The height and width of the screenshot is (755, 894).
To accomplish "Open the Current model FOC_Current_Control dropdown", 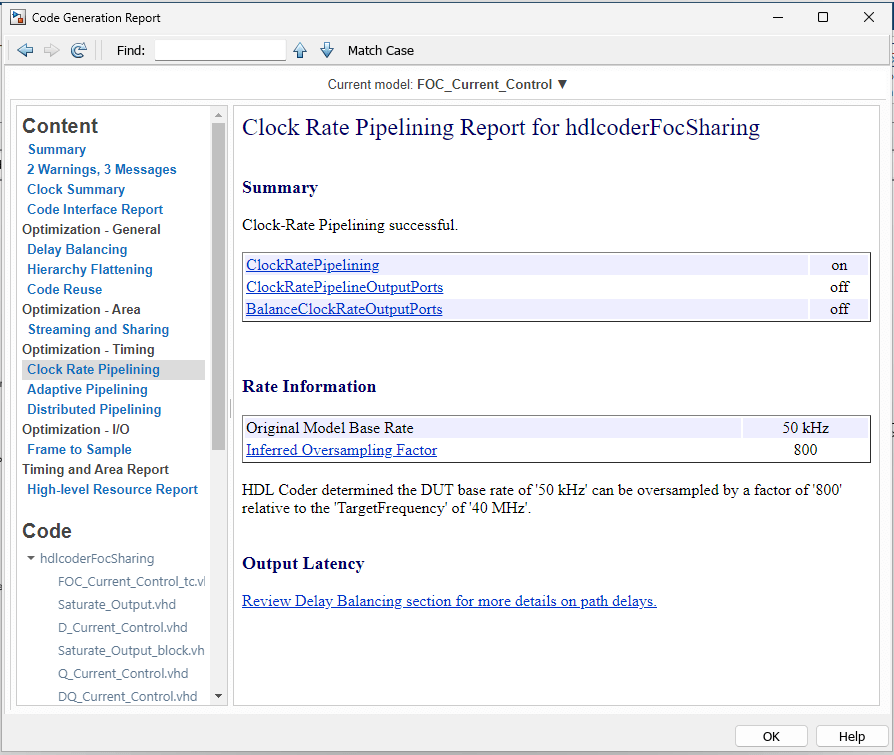I will tap(492, 85).
